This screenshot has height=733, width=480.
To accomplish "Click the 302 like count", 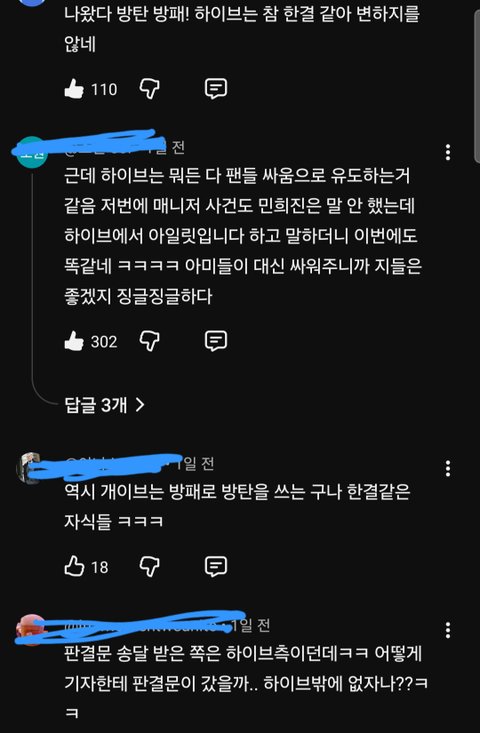I will click(x=104, y=342).
